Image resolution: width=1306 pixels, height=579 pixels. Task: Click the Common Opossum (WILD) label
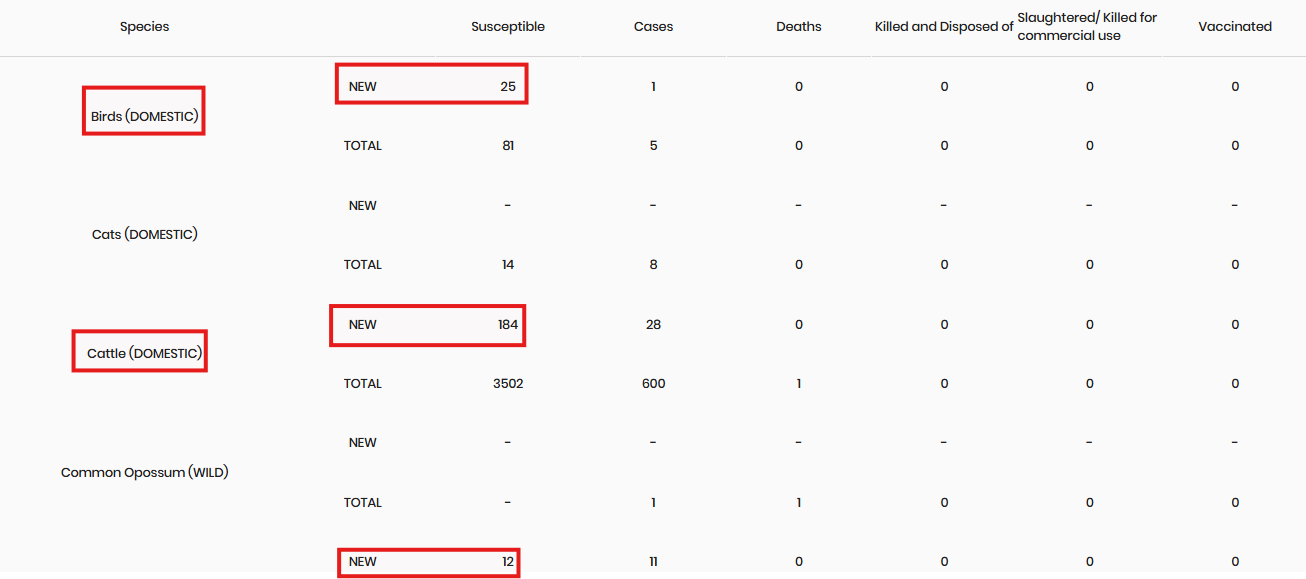[144, 472]
